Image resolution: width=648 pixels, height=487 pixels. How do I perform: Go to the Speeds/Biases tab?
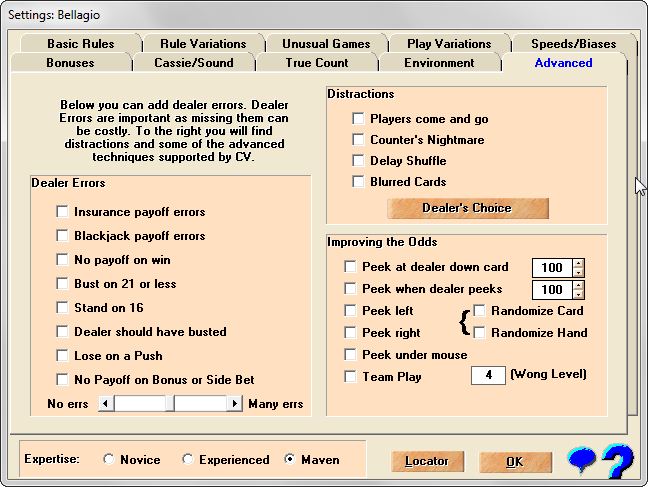573,43
